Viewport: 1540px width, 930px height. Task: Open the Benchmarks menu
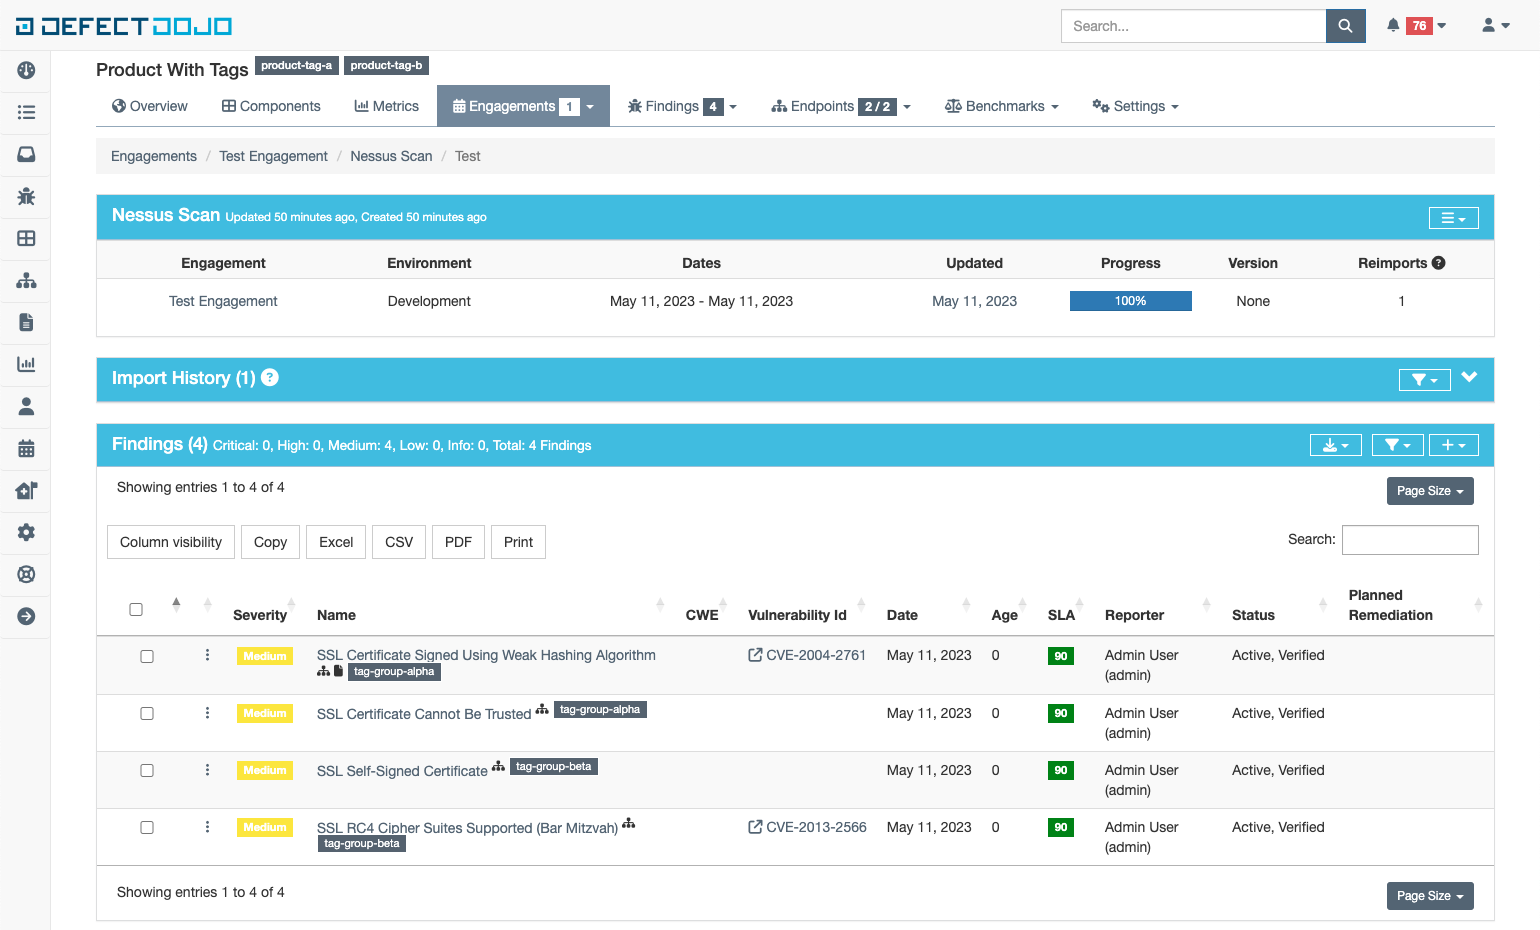1001,105
